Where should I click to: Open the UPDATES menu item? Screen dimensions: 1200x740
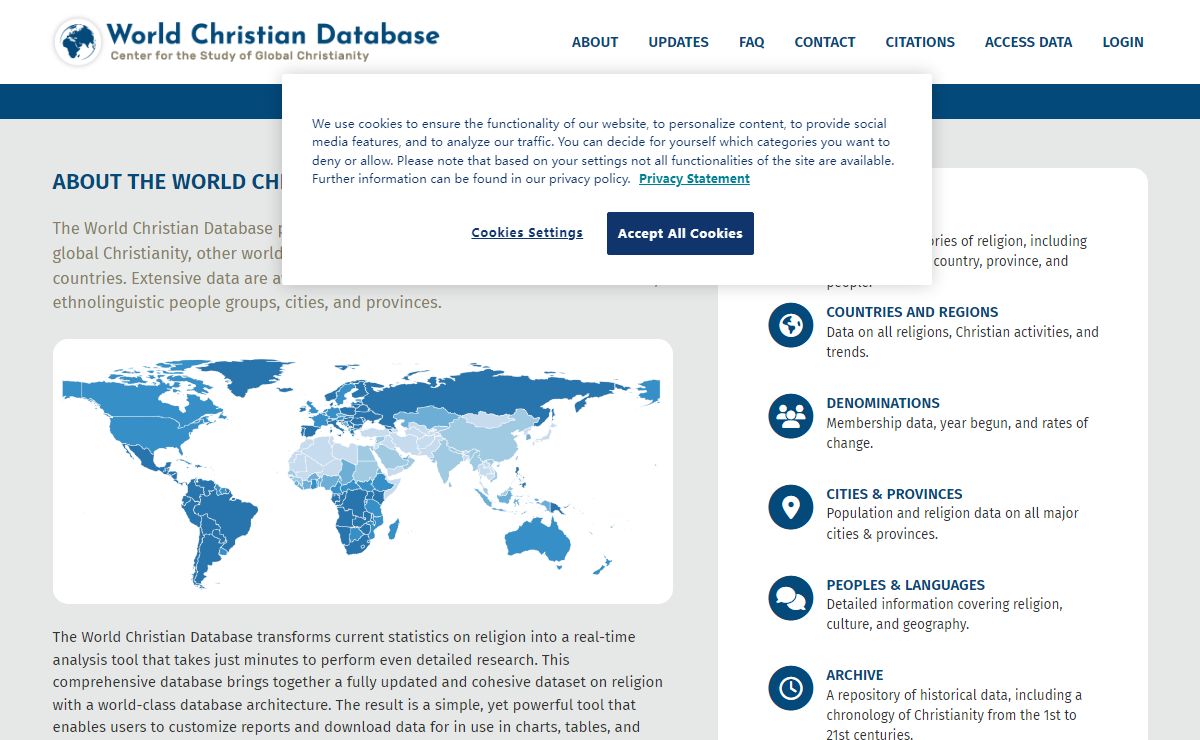point(678,42)
